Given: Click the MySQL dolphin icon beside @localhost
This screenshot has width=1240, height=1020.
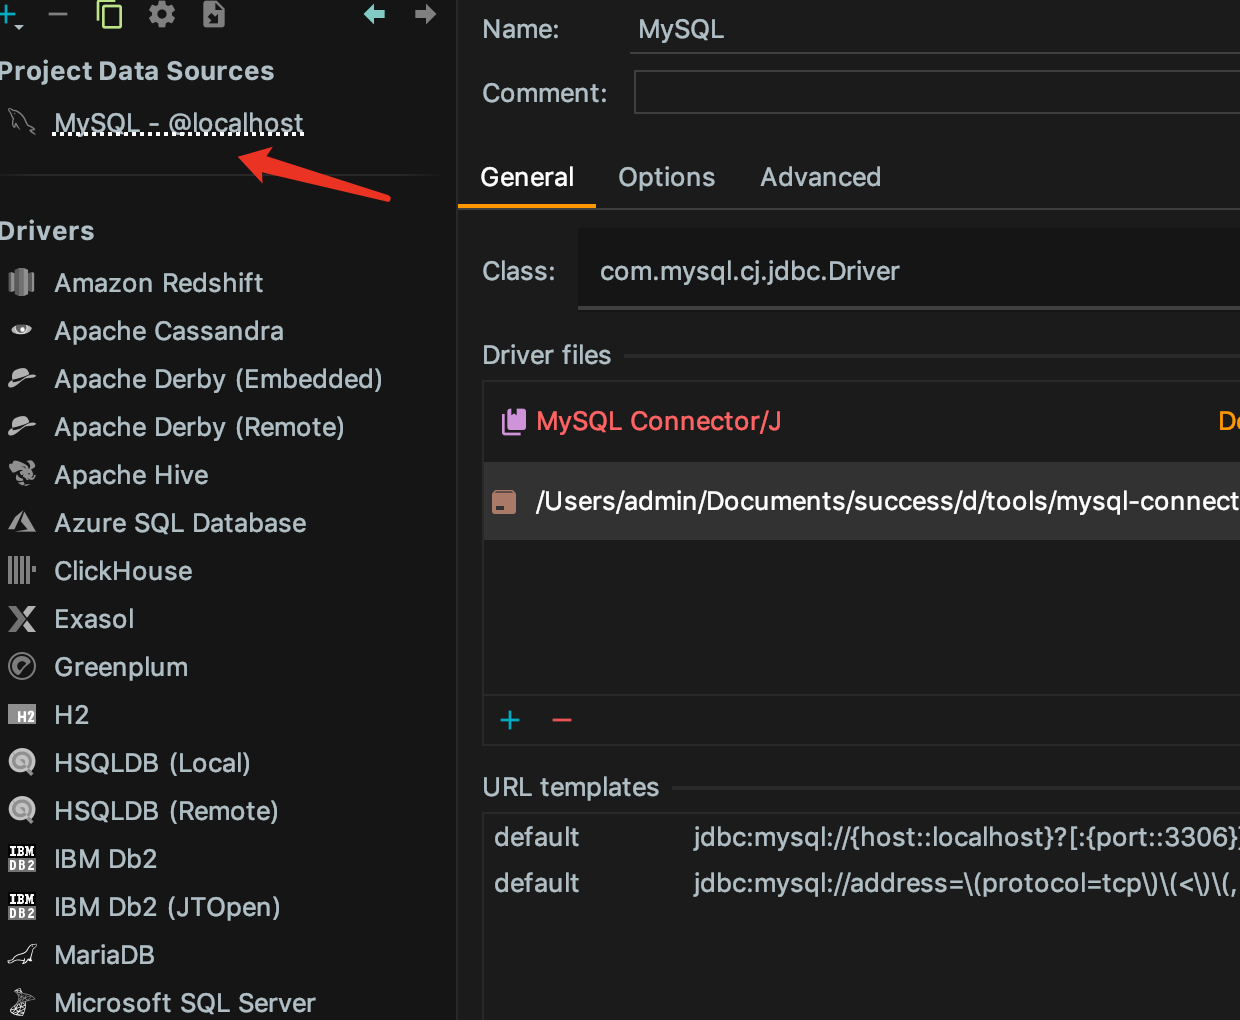Looking at the screenshot, I should click(22, 122).
